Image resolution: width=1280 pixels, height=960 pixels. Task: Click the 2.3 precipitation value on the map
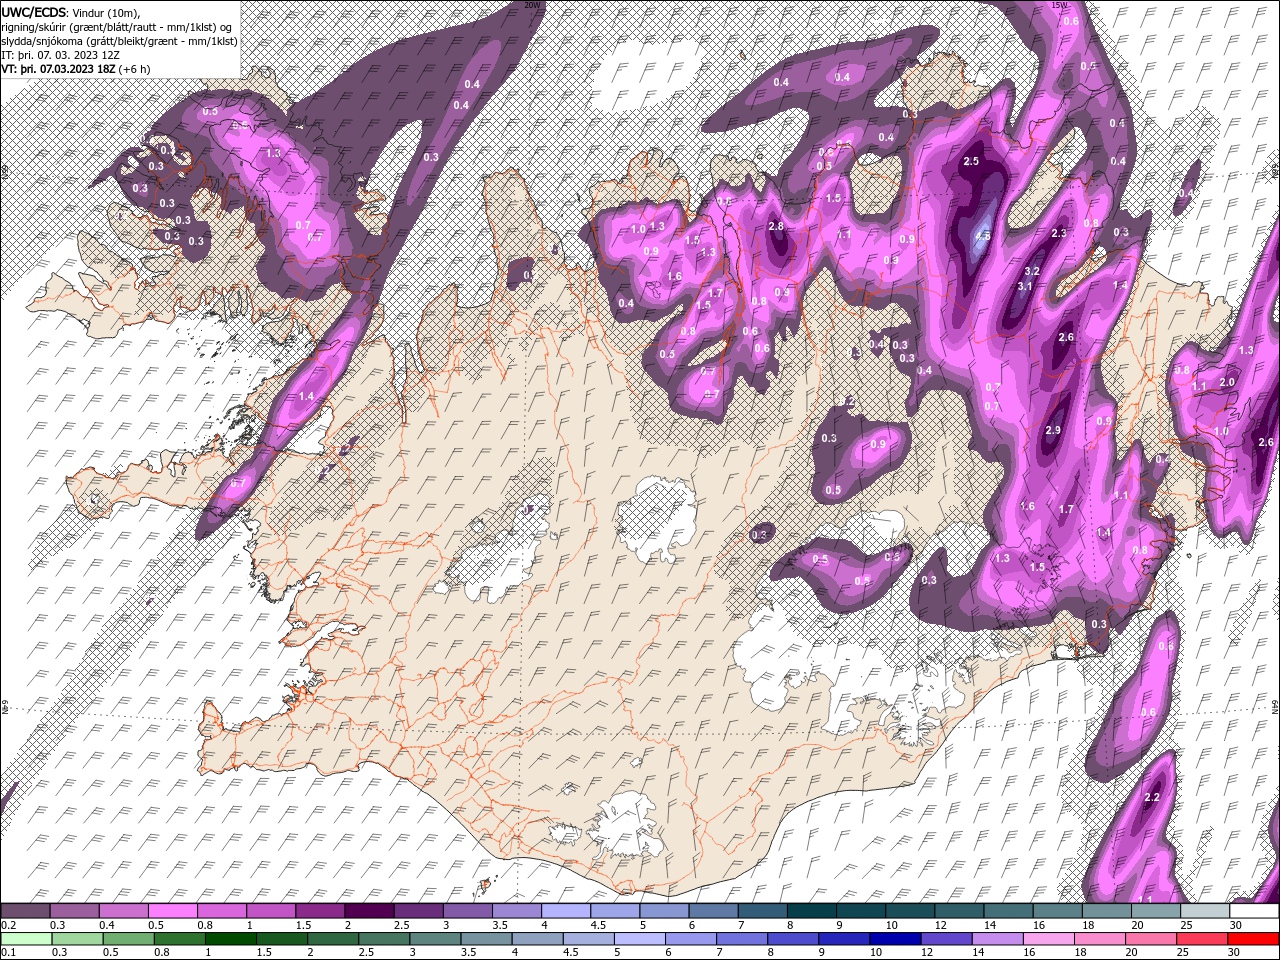1059,233
